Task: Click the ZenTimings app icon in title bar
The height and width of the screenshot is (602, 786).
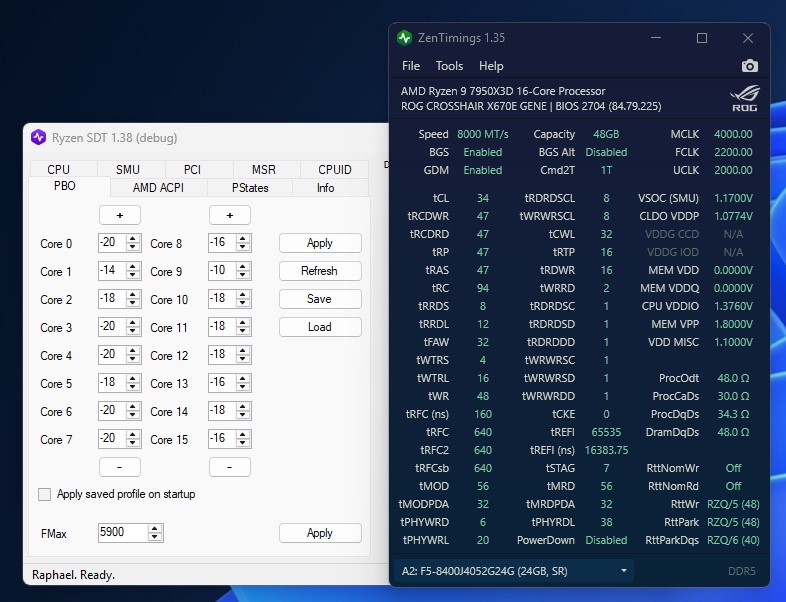Action: click(404, 38)
